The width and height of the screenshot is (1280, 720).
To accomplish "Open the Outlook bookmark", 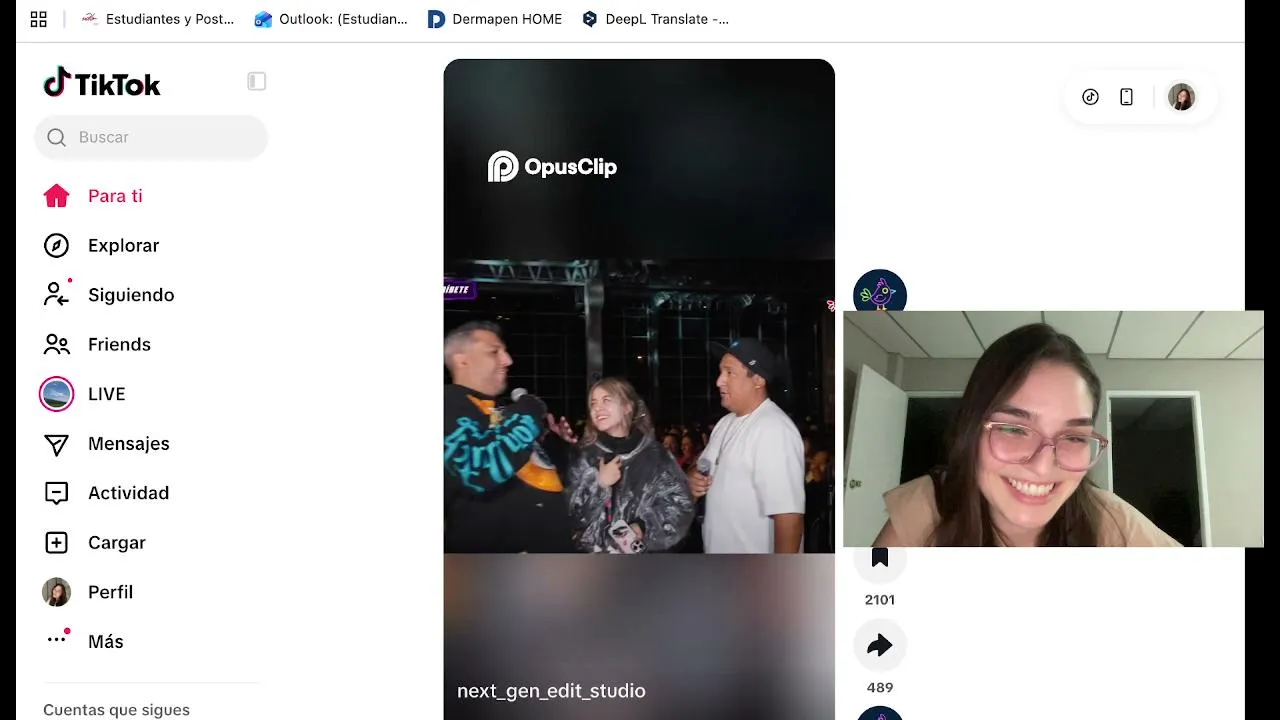I will (331, 19).
